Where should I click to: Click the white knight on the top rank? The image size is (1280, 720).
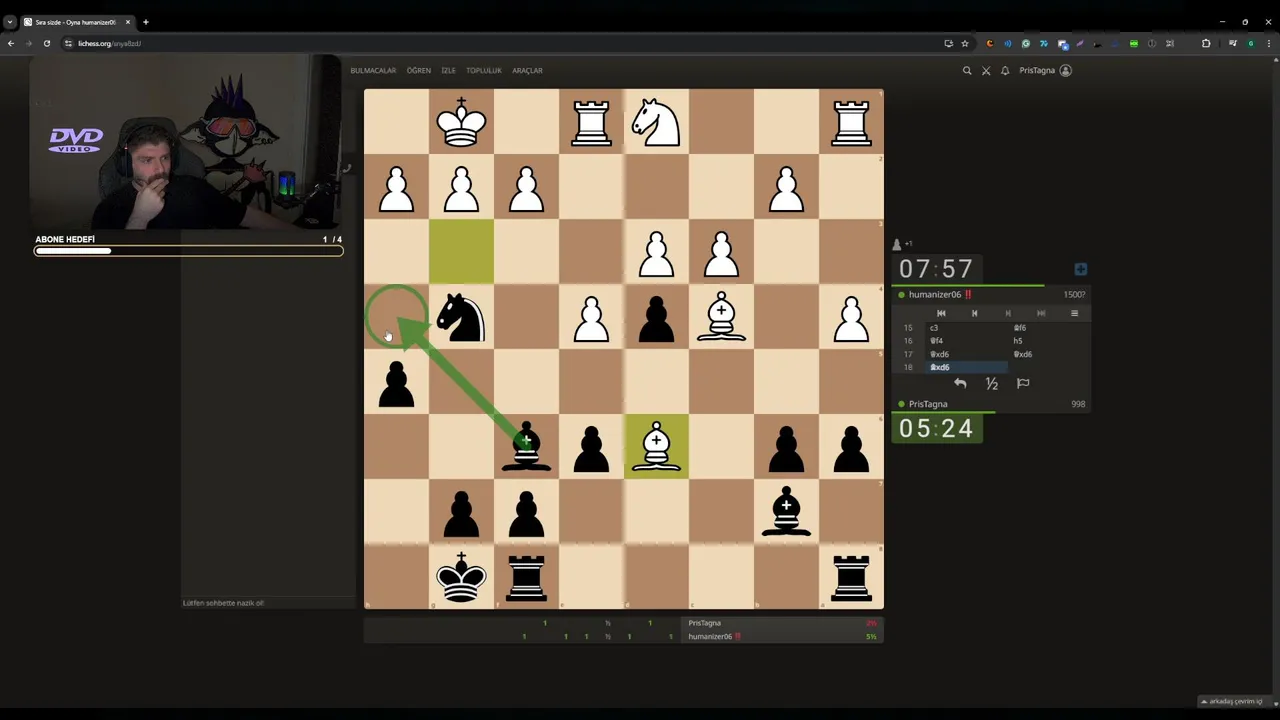[x=656, y=122]
